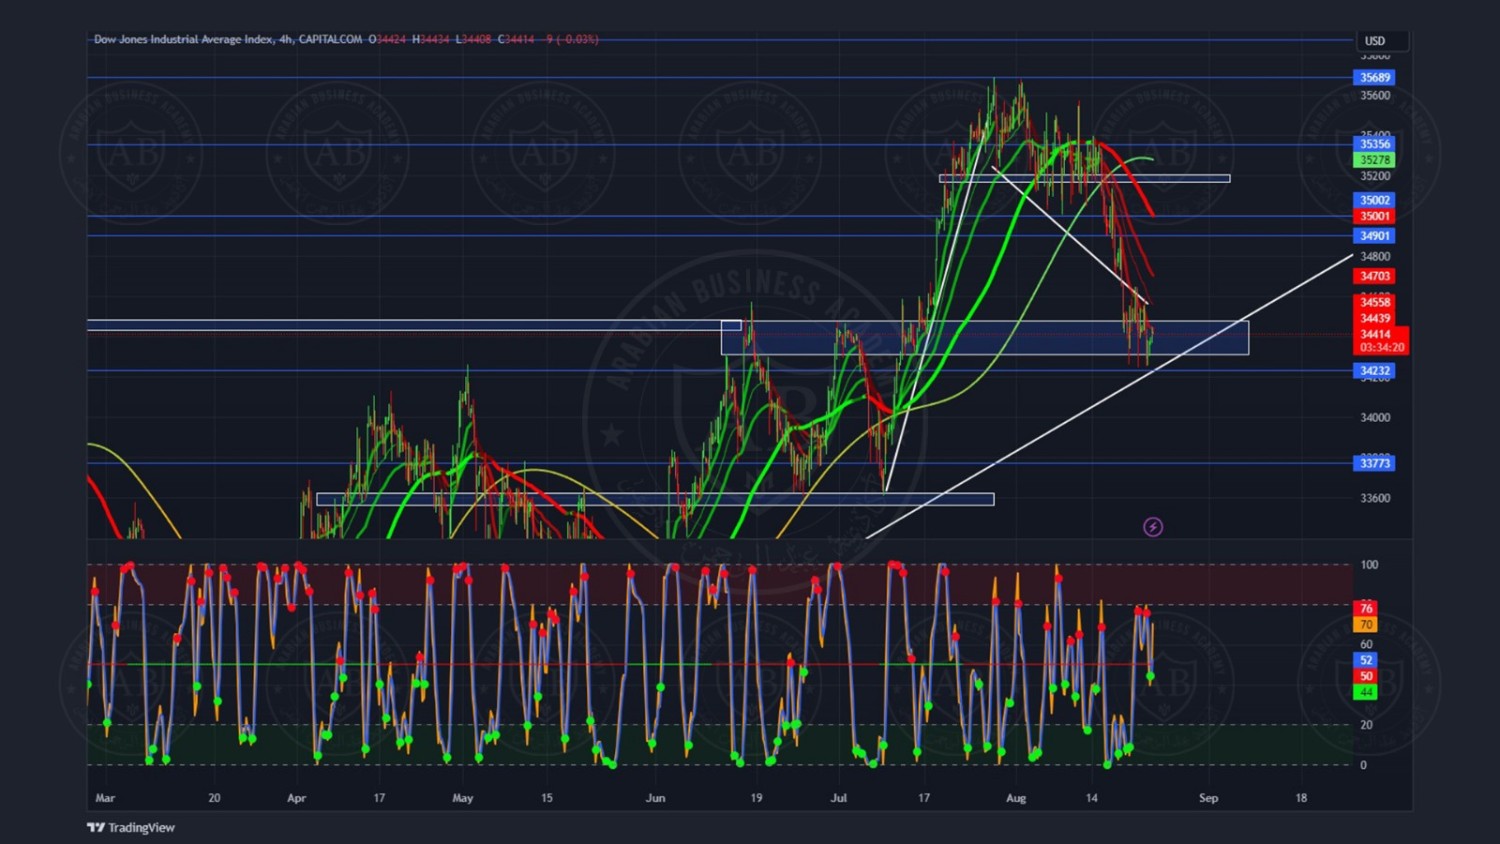Select the green 35278 price label
The width and height of the screenshot is (1500, 844).
(1375, 160)
